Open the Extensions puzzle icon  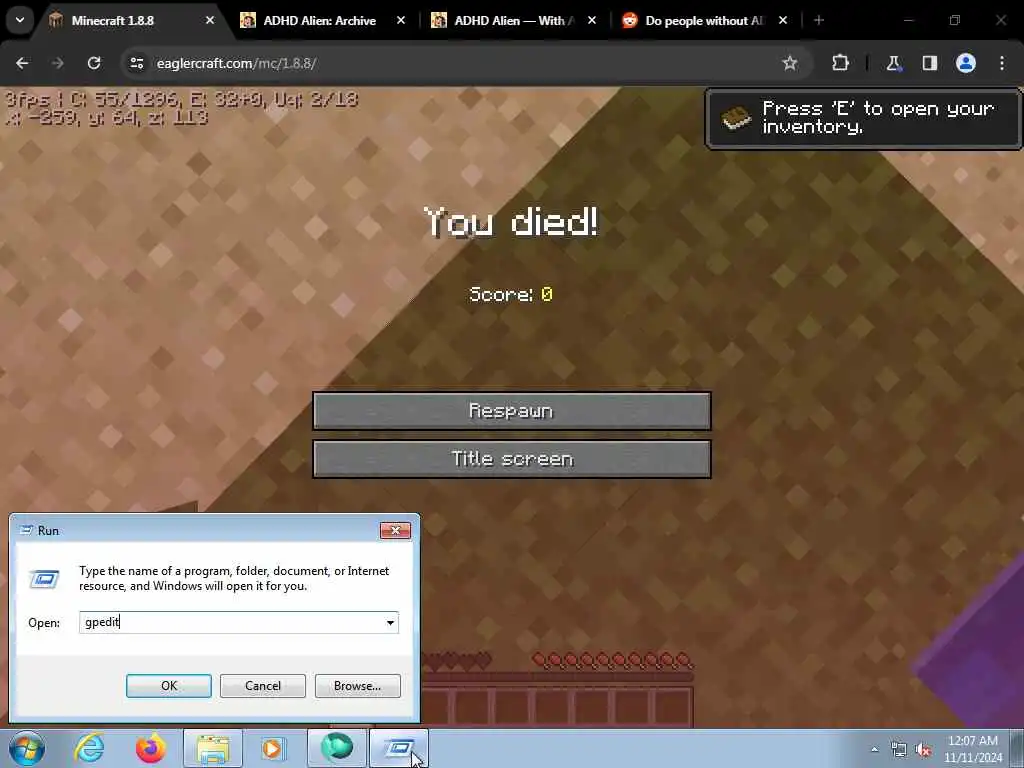click(x=840, y=63)
